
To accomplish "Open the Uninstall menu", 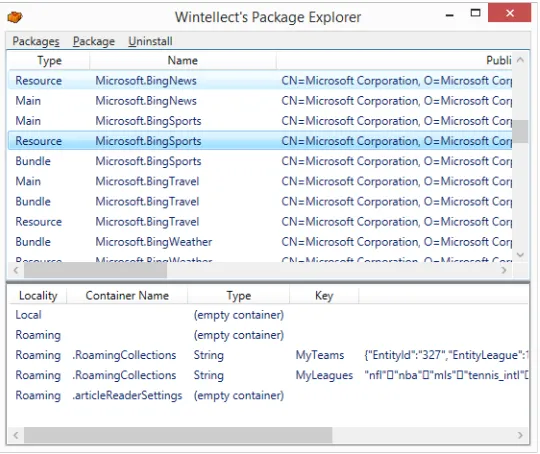I will click(150, 41).
